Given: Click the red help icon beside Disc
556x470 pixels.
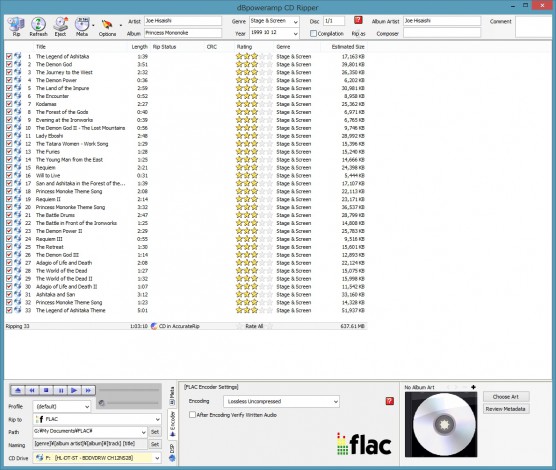Looking at the screenshot, I should (x=358, y=20).
